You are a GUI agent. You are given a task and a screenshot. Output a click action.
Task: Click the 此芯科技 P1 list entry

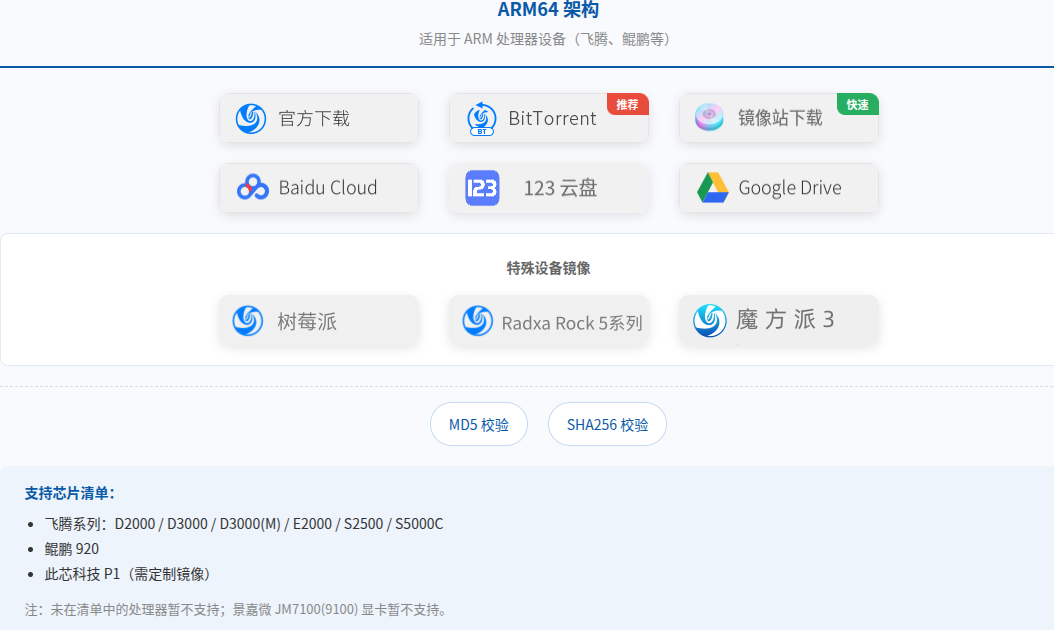click(x=130, y=574)
